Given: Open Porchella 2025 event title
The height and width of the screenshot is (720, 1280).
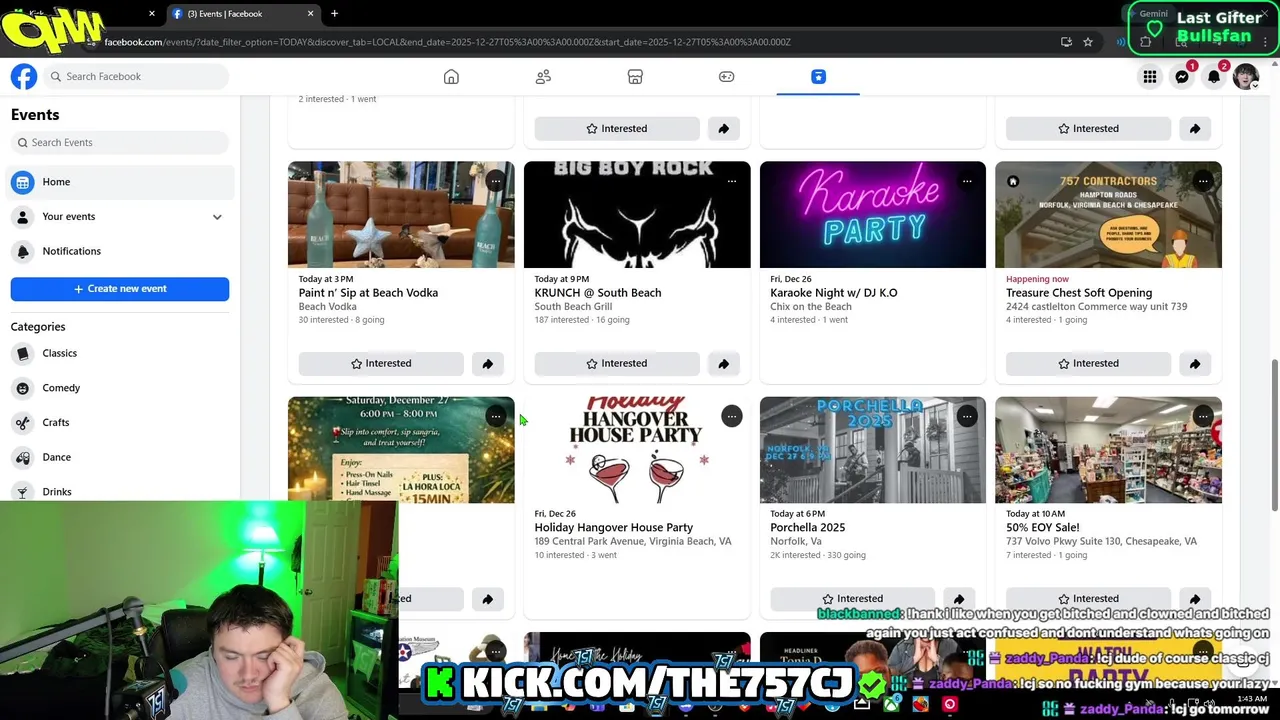Looking at the screenshot, I should (808, 527).
